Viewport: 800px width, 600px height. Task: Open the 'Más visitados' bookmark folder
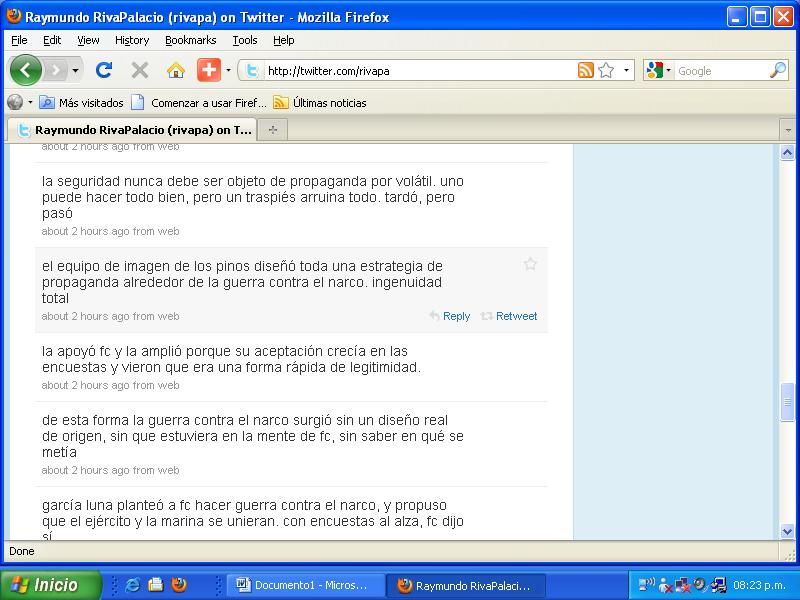tap(82, 103)
